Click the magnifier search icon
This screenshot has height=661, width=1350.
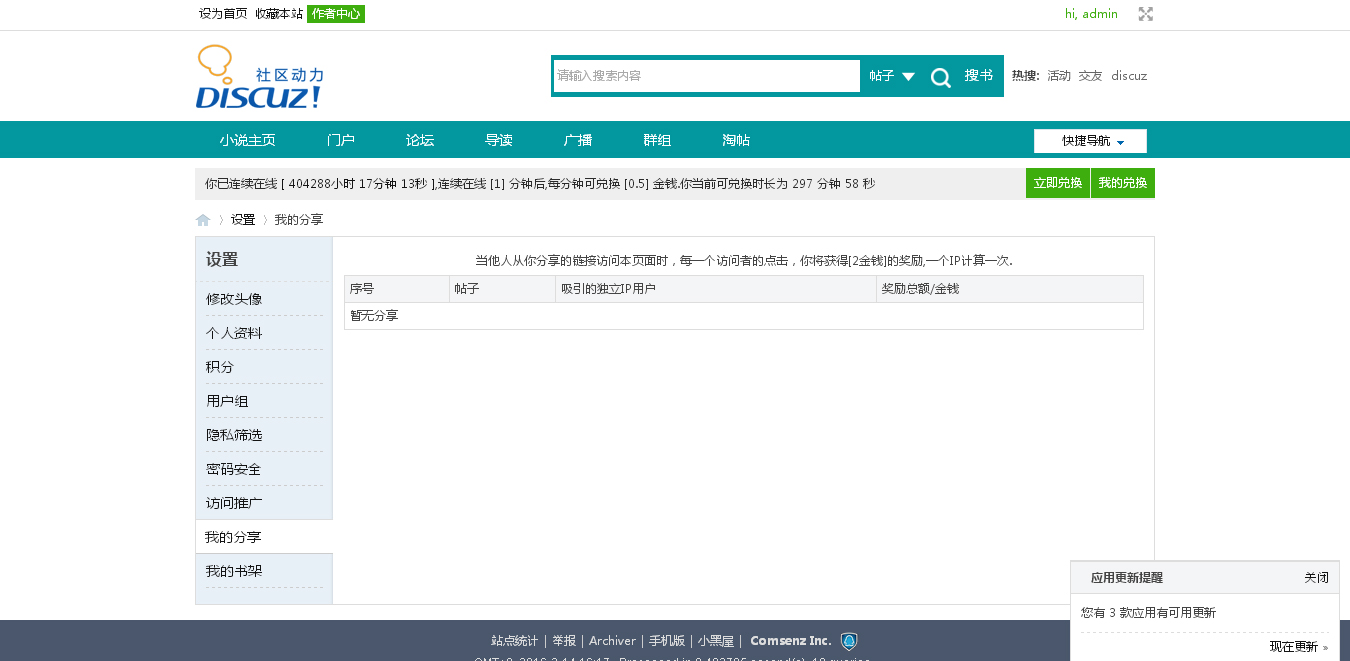coord(940,77)
